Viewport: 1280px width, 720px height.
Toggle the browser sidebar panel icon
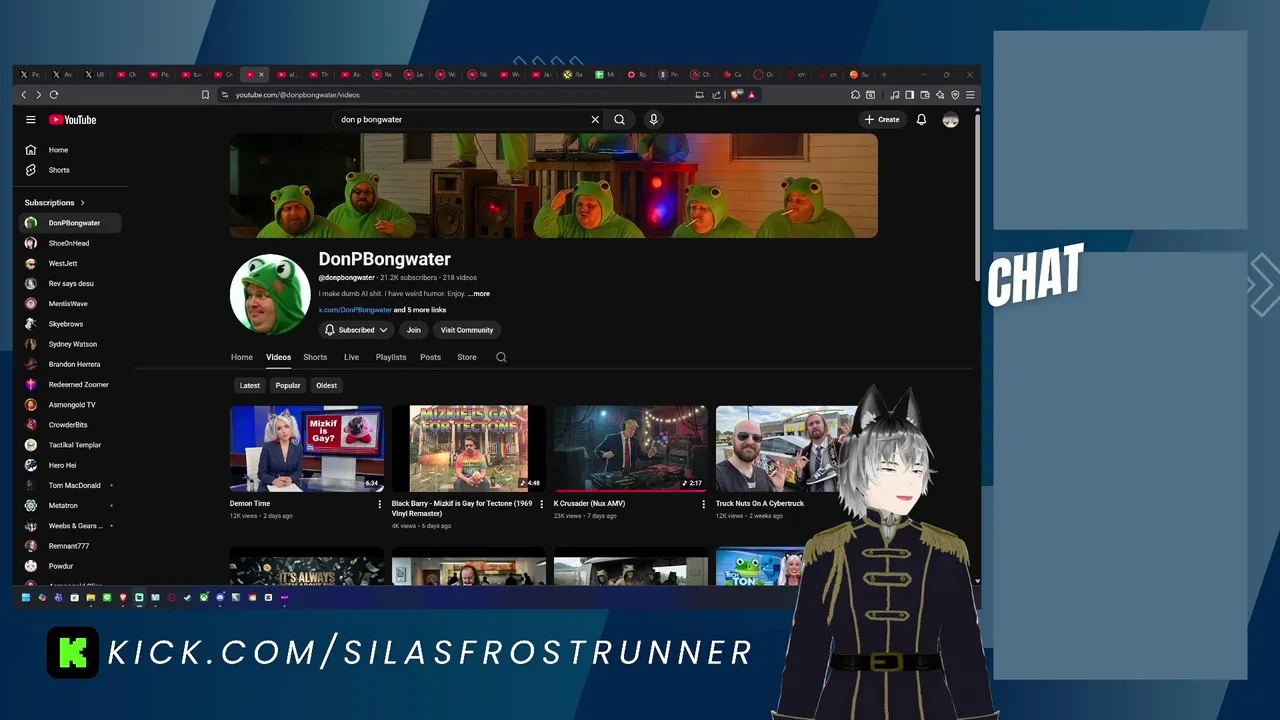coord(909,95)
